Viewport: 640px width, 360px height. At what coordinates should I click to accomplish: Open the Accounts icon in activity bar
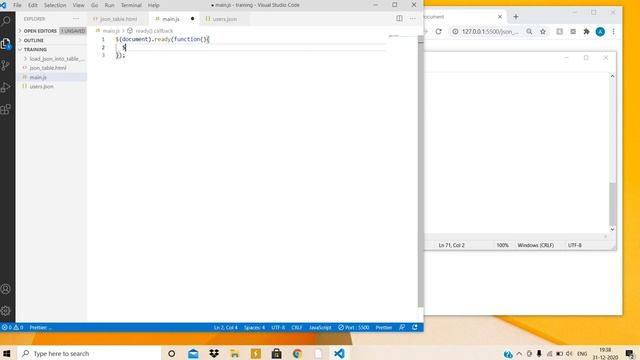point(6,289)
